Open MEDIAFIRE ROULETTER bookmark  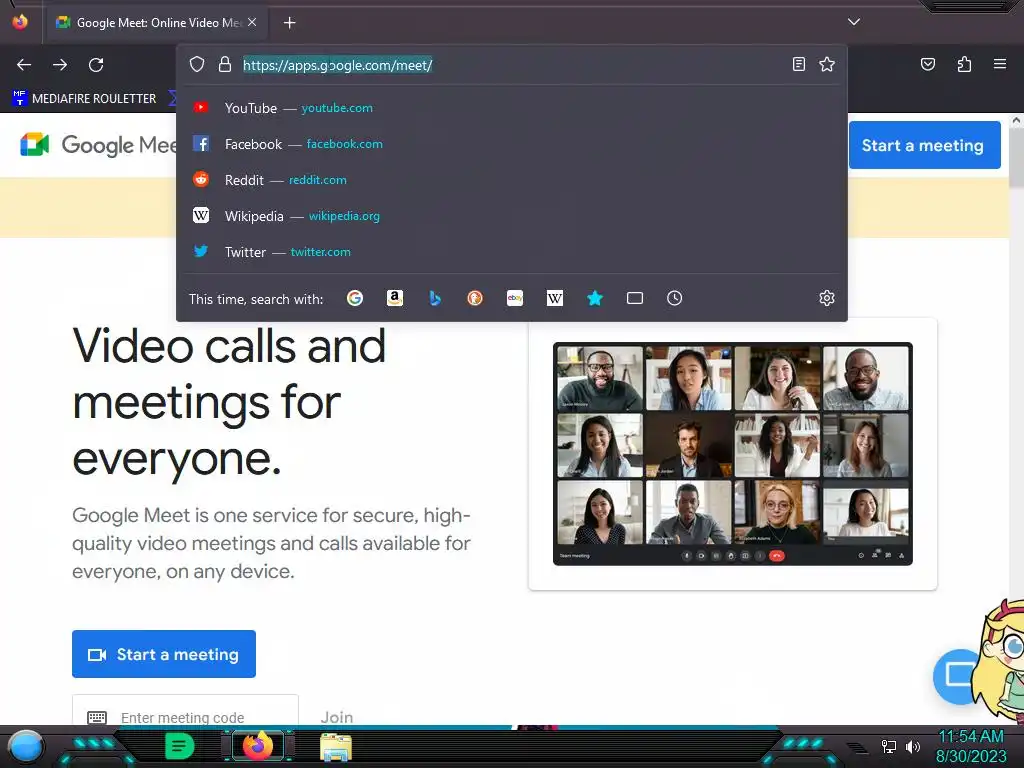(x=84, y=99)
